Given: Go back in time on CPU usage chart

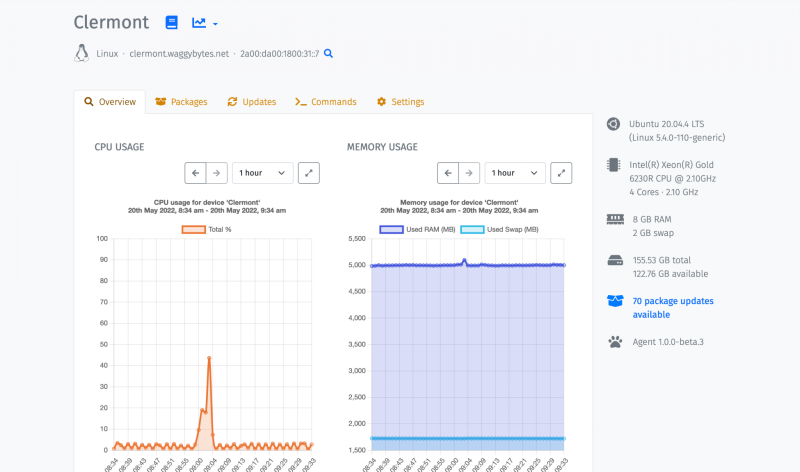Looking at the screenshot, I should [x=195, y=173].
